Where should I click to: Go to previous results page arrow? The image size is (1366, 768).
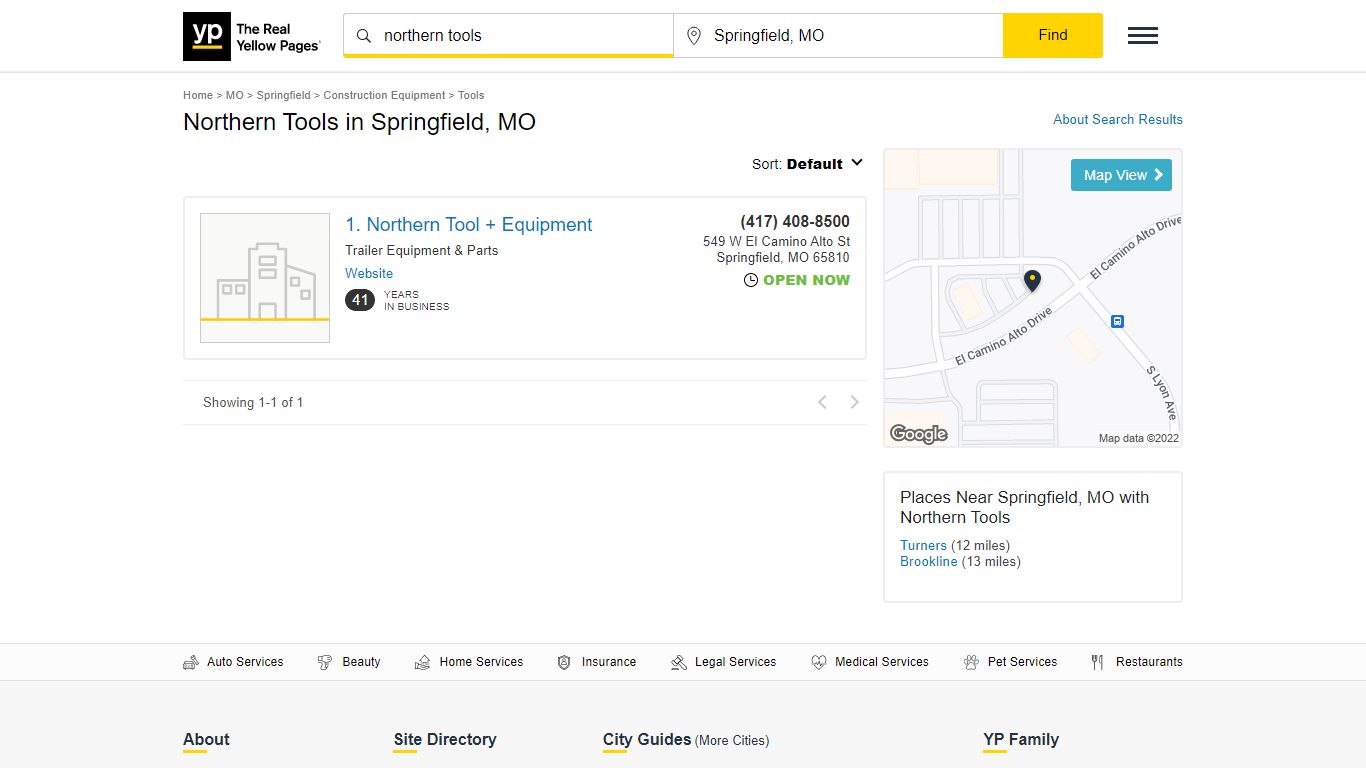[822, 402]
